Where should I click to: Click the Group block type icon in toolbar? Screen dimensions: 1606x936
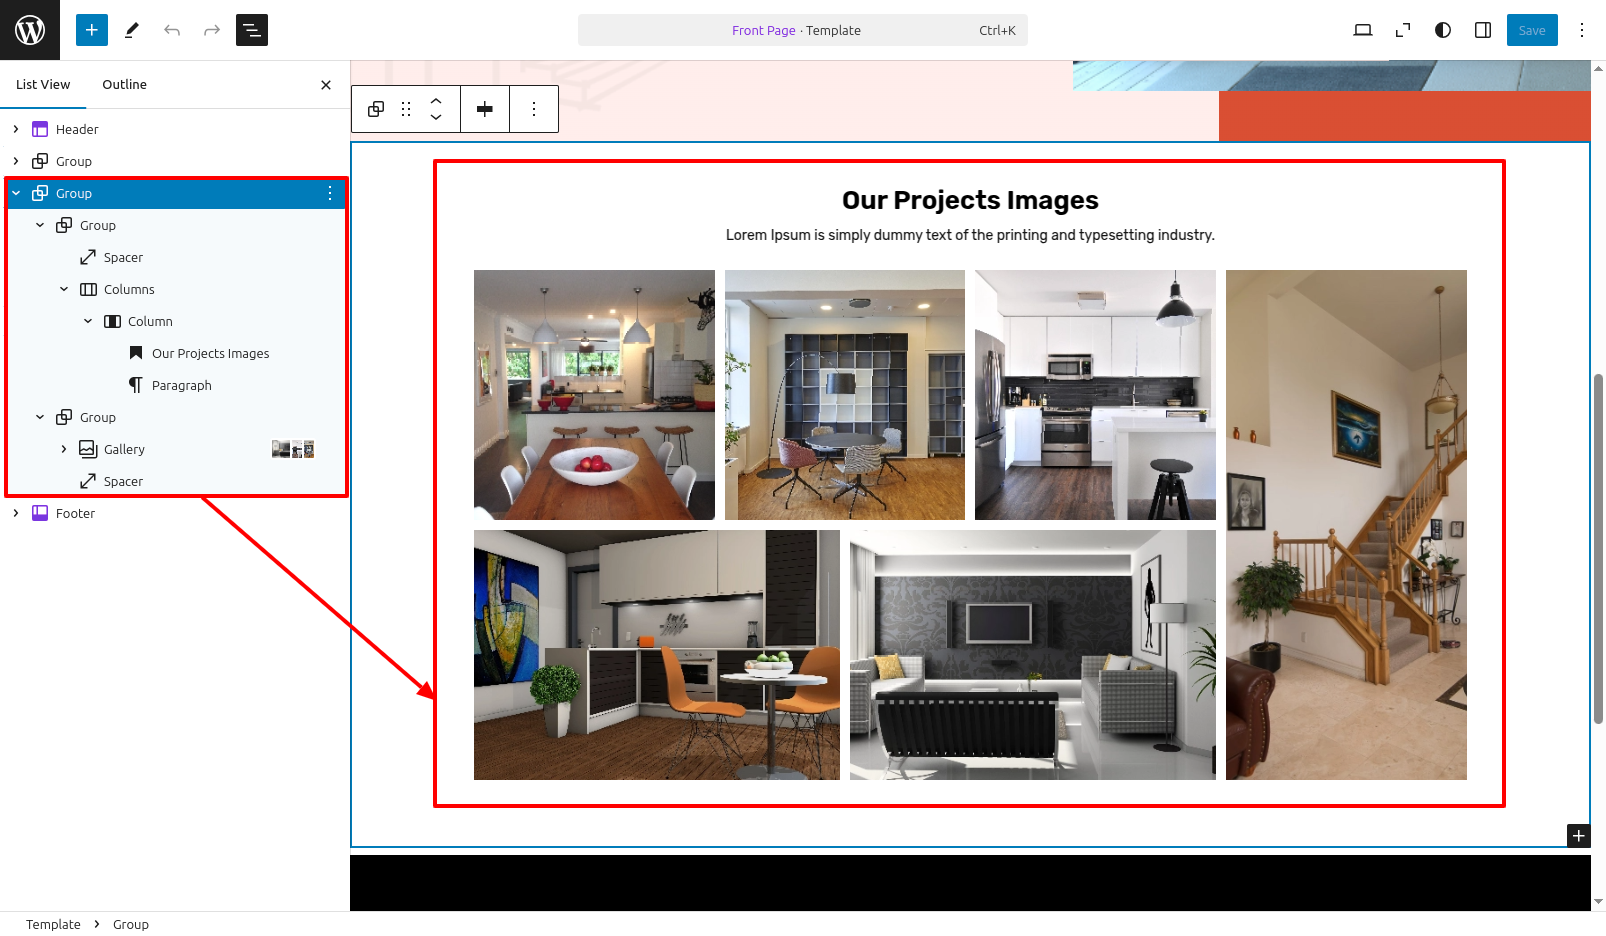(x=376, y=109)
